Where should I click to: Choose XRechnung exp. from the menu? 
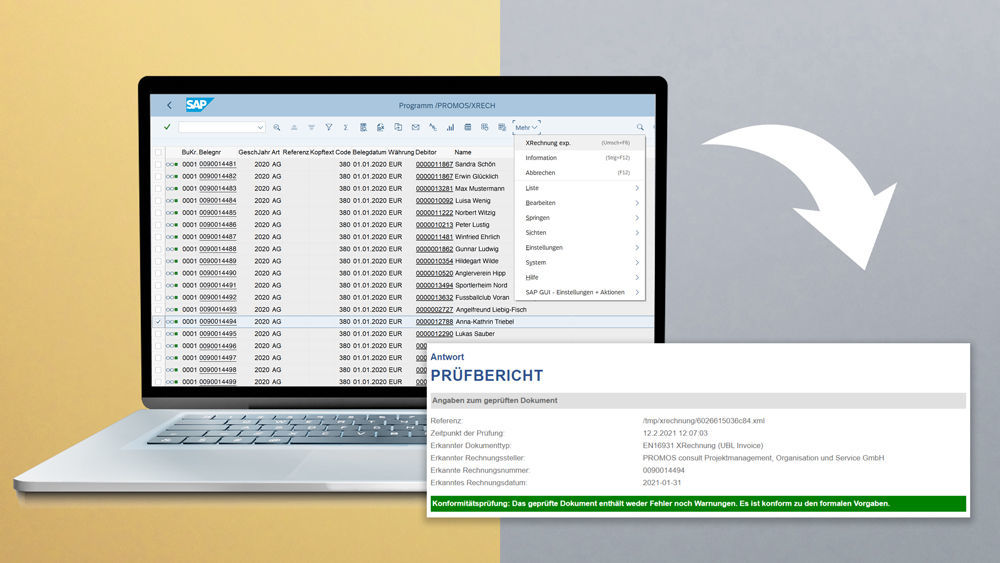[x=548, y=143]
